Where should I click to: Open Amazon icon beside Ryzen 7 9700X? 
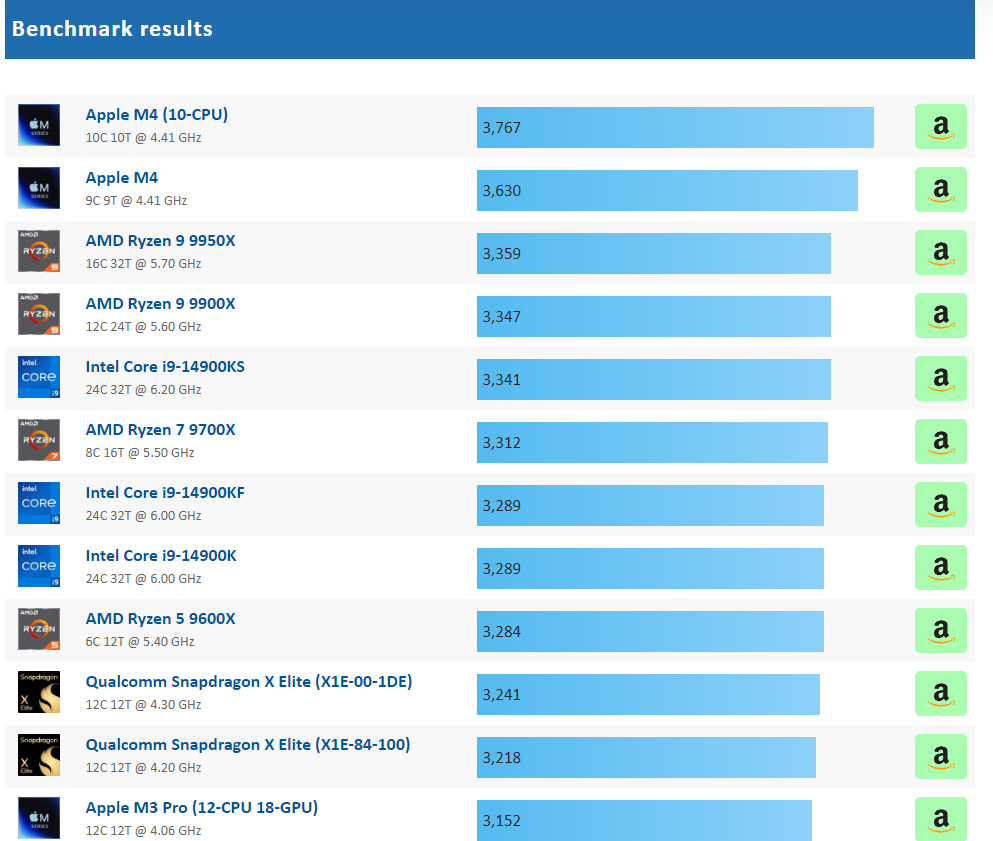(x=940, y=441)
